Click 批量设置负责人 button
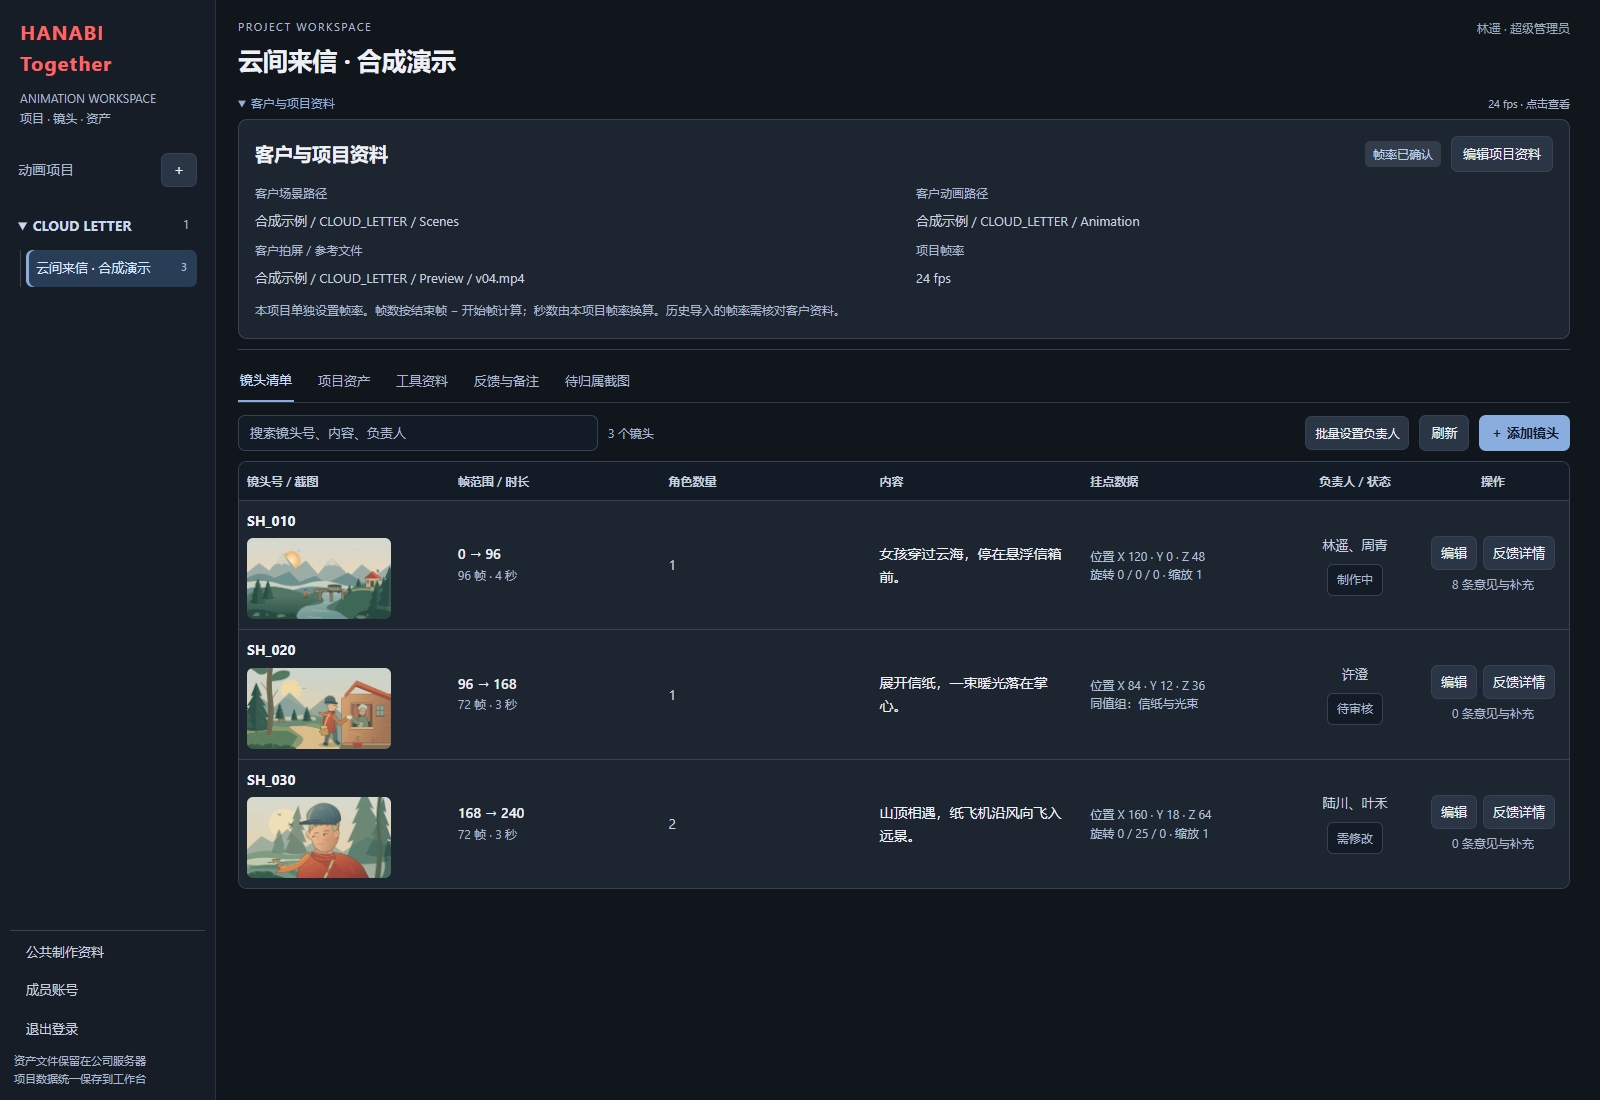The width and height of the screenshot is (1600, 1100). pyautogui.click(x=1357, y=433)
